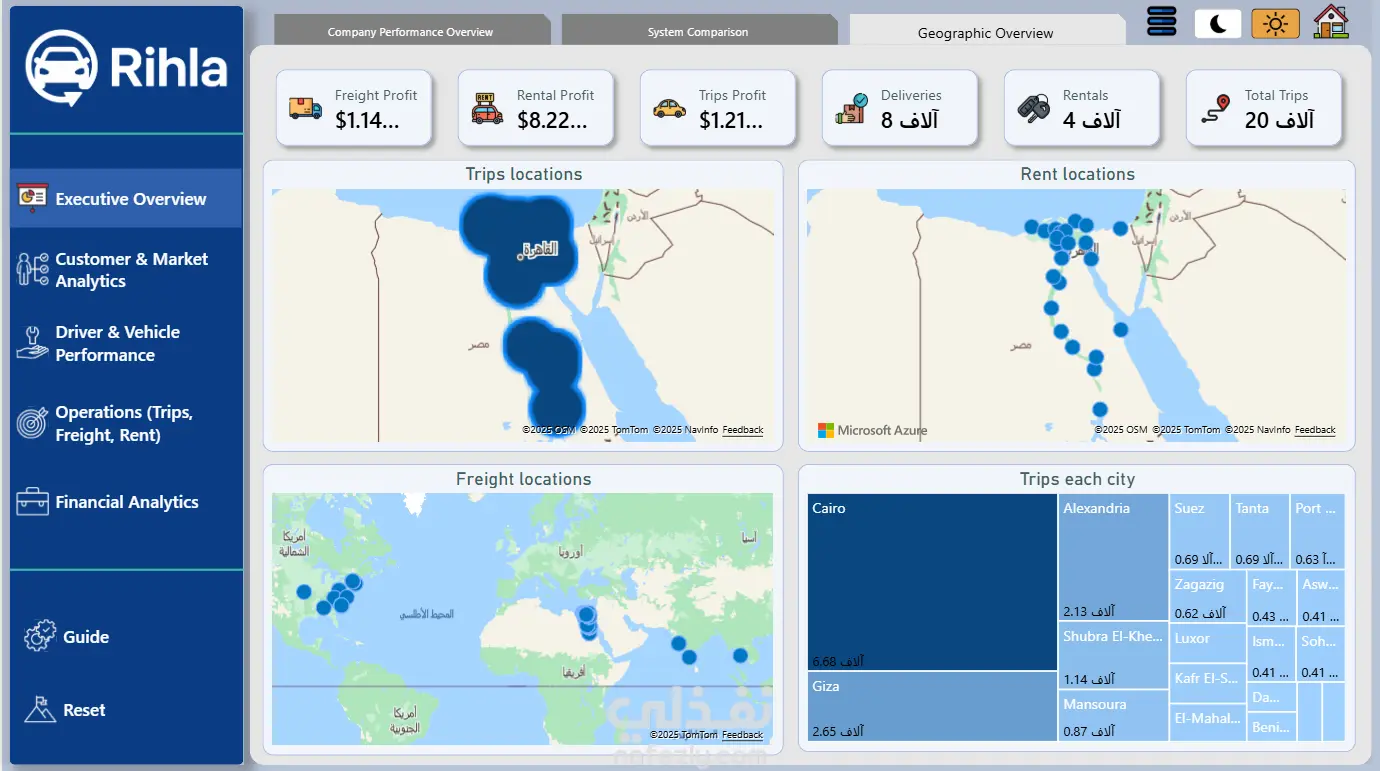Go home using the house icon
Viewport: 1380px width, 771px height.
click(1331, 22)
